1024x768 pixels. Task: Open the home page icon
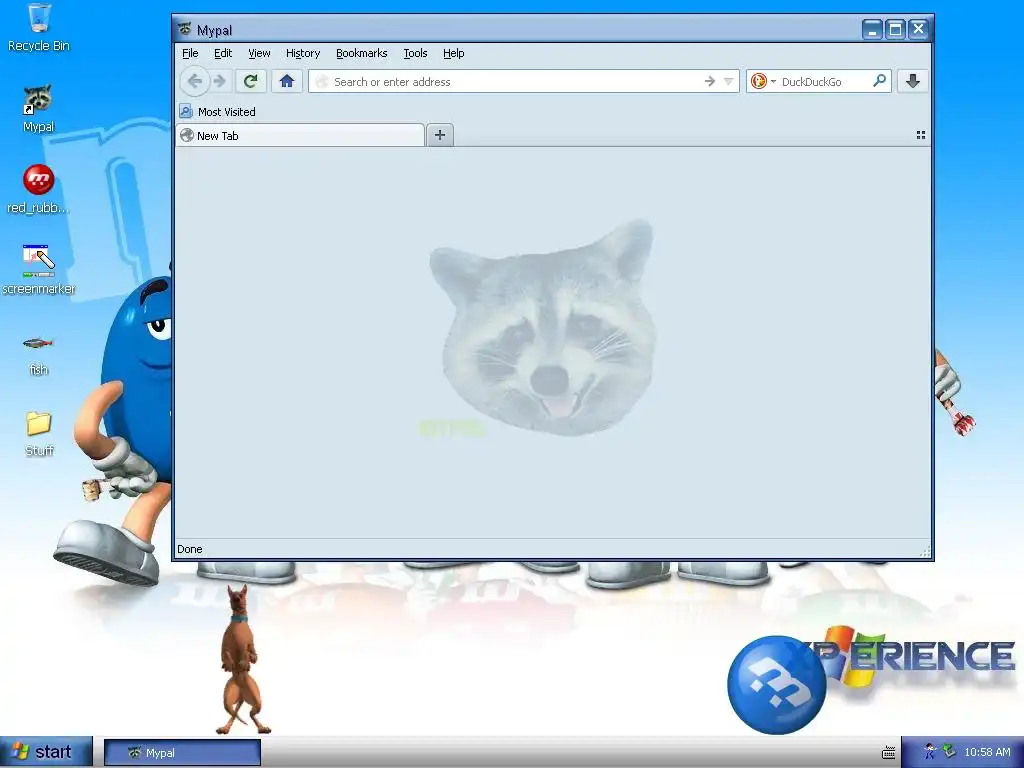point(287,82)
